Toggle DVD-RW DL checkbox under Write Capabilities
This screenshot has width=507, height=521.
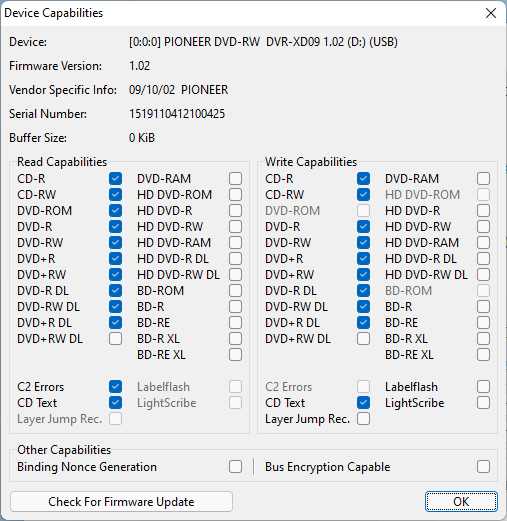363,307
